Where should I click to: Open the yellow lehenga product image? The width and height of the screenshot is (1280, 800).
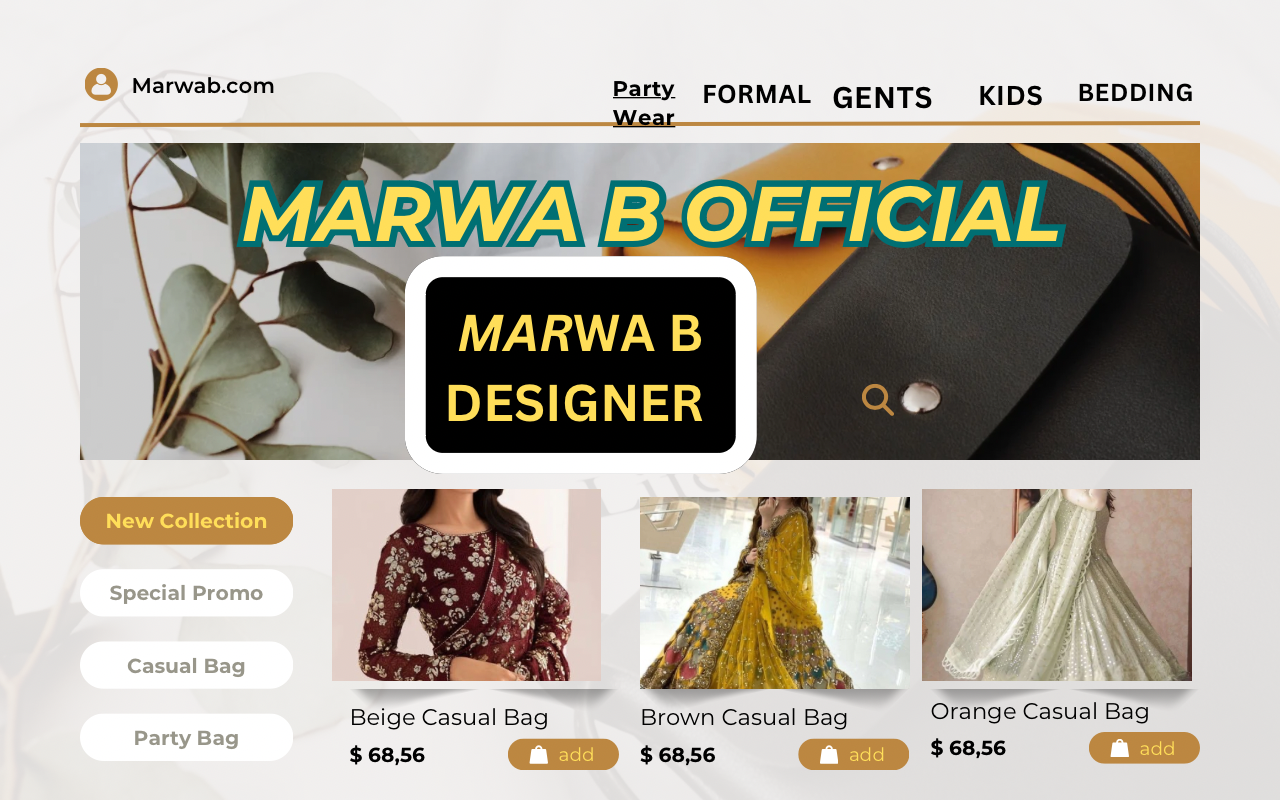pyautogui.click(x=775, y=593)
